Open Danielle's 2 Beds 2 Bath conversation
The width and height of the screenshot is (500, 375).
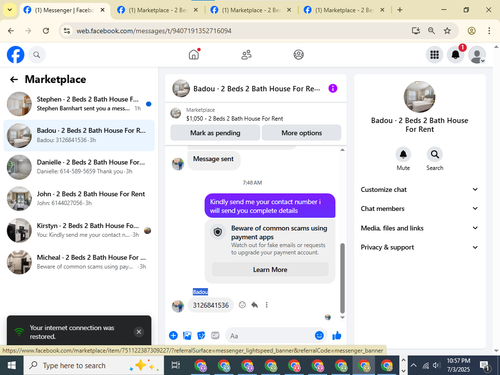(x=79, y=167)
